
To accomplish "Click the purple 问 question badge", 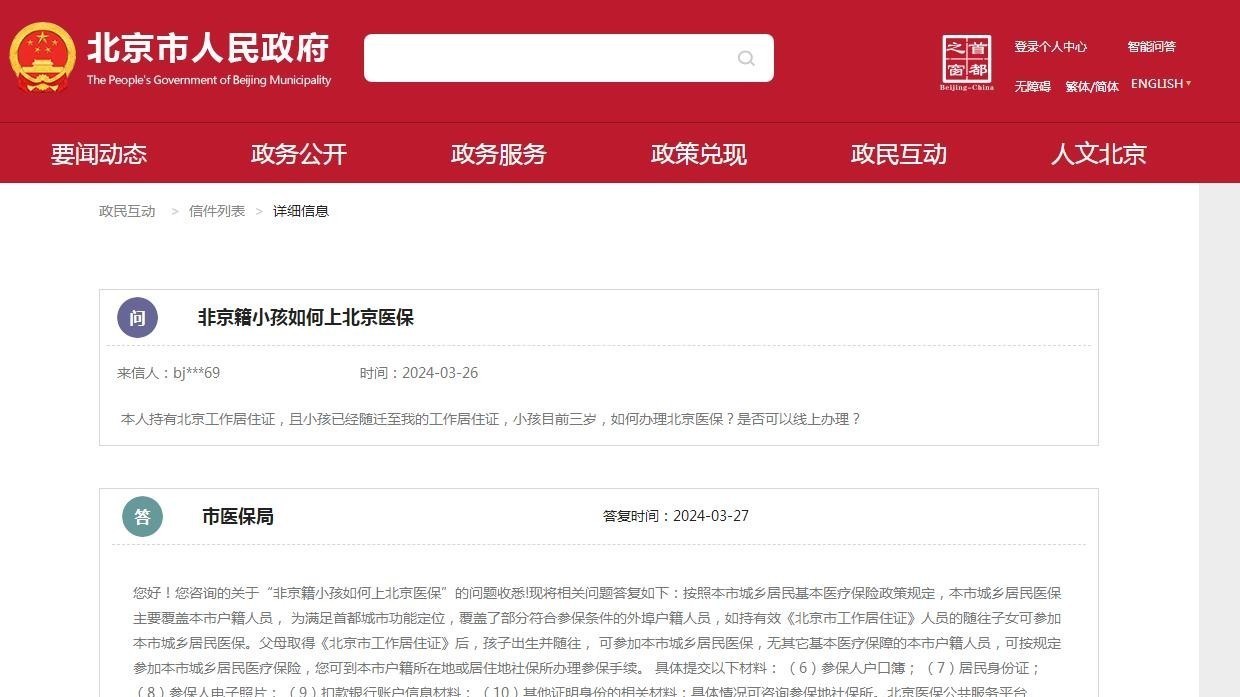I will 137,317.
